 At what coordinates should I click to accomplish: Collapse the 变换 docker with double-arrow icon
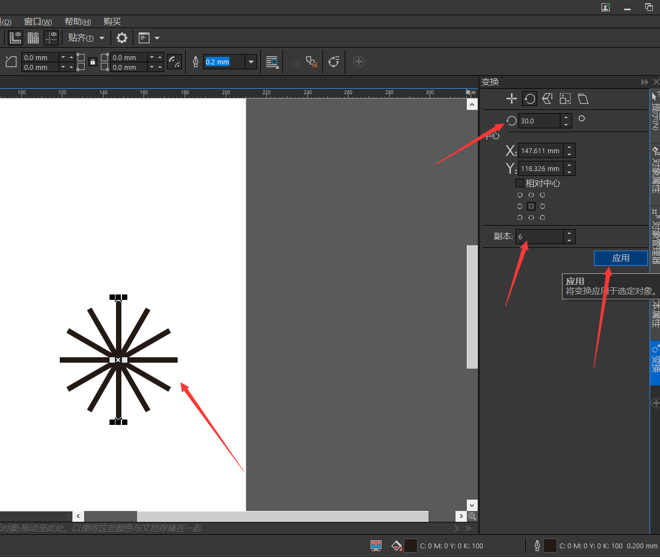[x=644, y=82]
